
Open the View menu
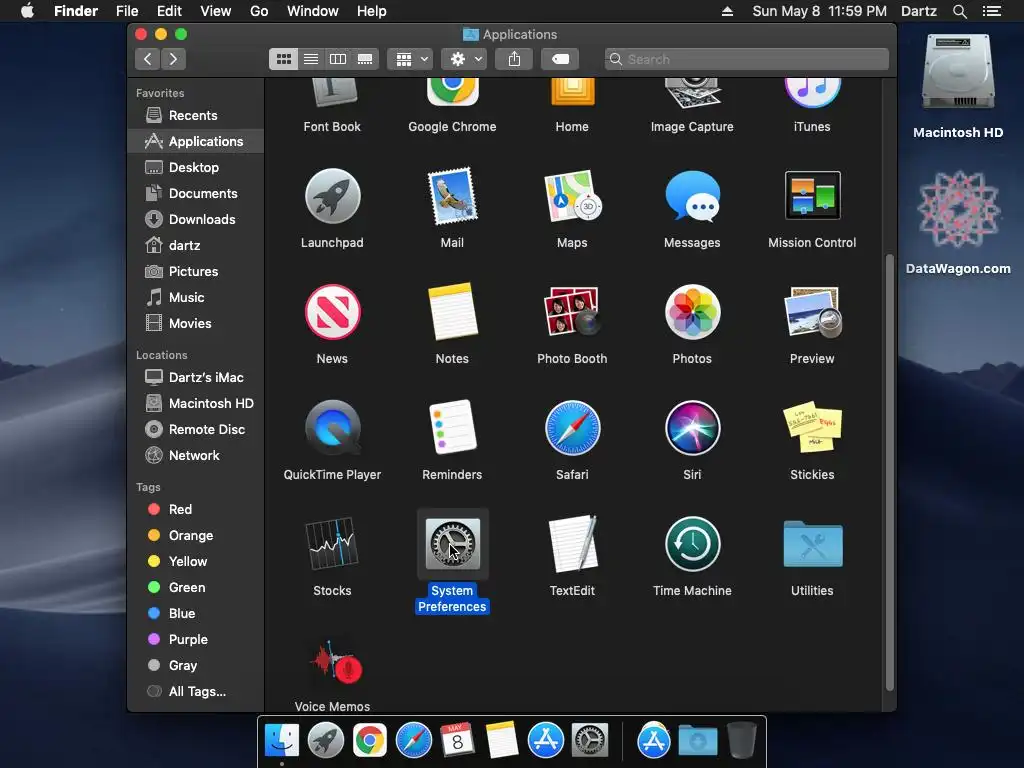coord(216,11)
